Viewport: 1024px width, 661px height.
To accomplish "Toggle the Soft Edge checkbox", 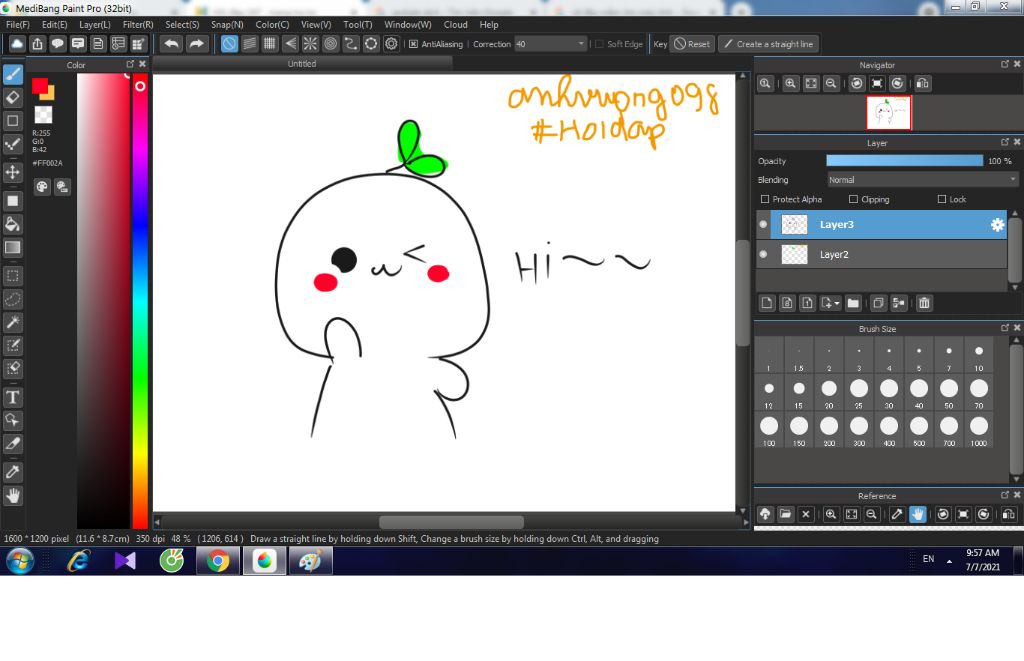I will click(600, 44).
